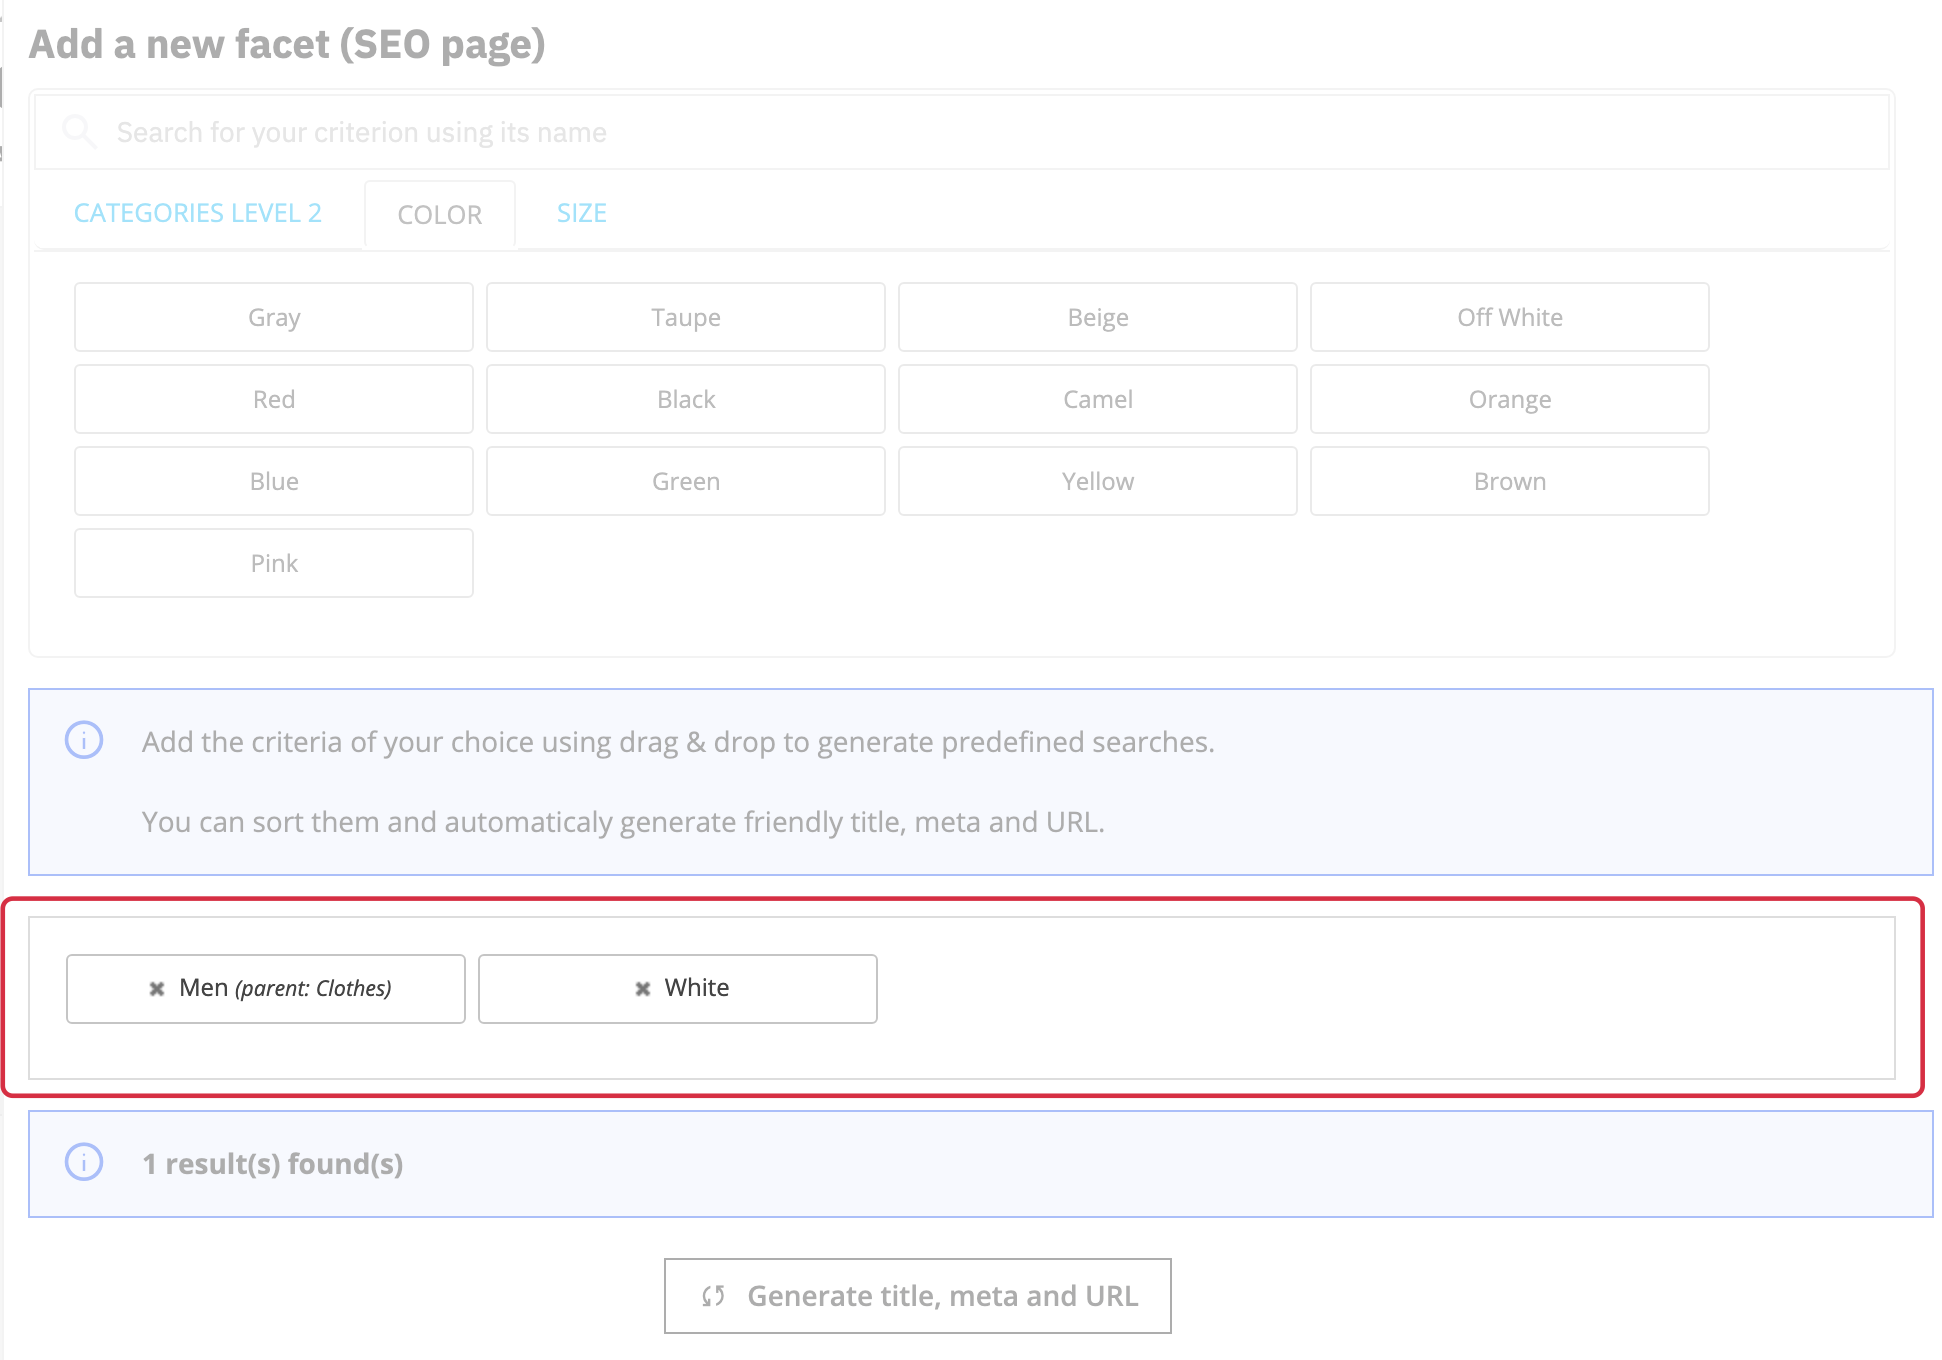Image resolution: width=1942 pixels, height=1360 pixels.
Task: Choose the Black color criterion
Action: (x=686, y=399)
